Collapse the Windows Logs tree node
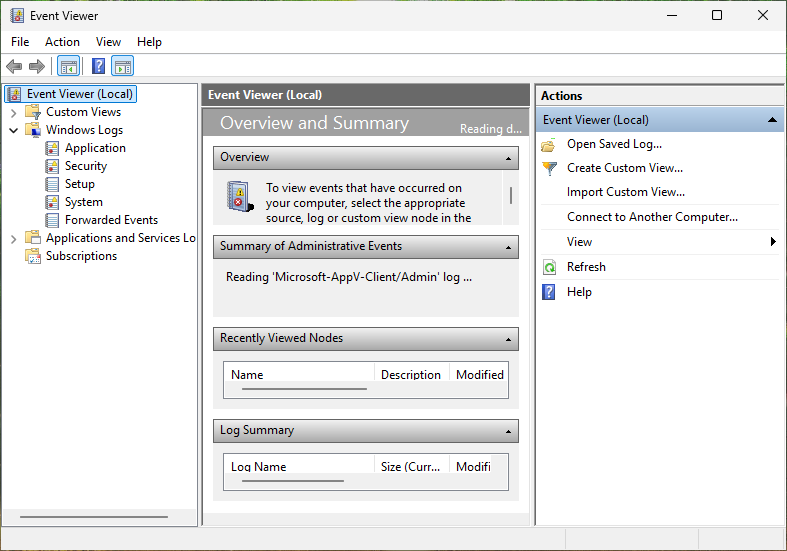 (14, 130)
